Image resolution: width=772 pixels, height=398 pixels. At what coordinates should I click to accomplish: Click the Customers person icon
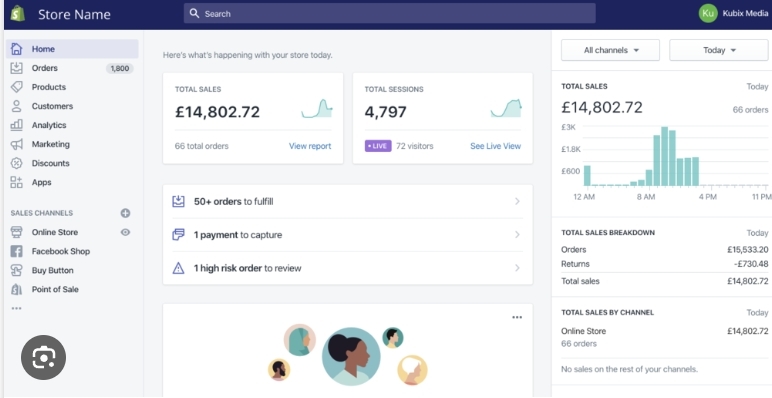[16, 106]
